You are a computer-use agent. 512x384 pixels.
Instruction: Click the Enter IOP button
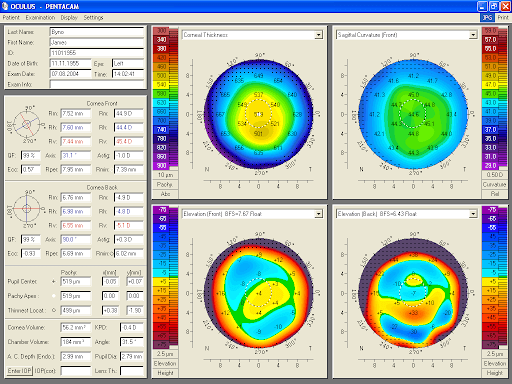point(20,371)
